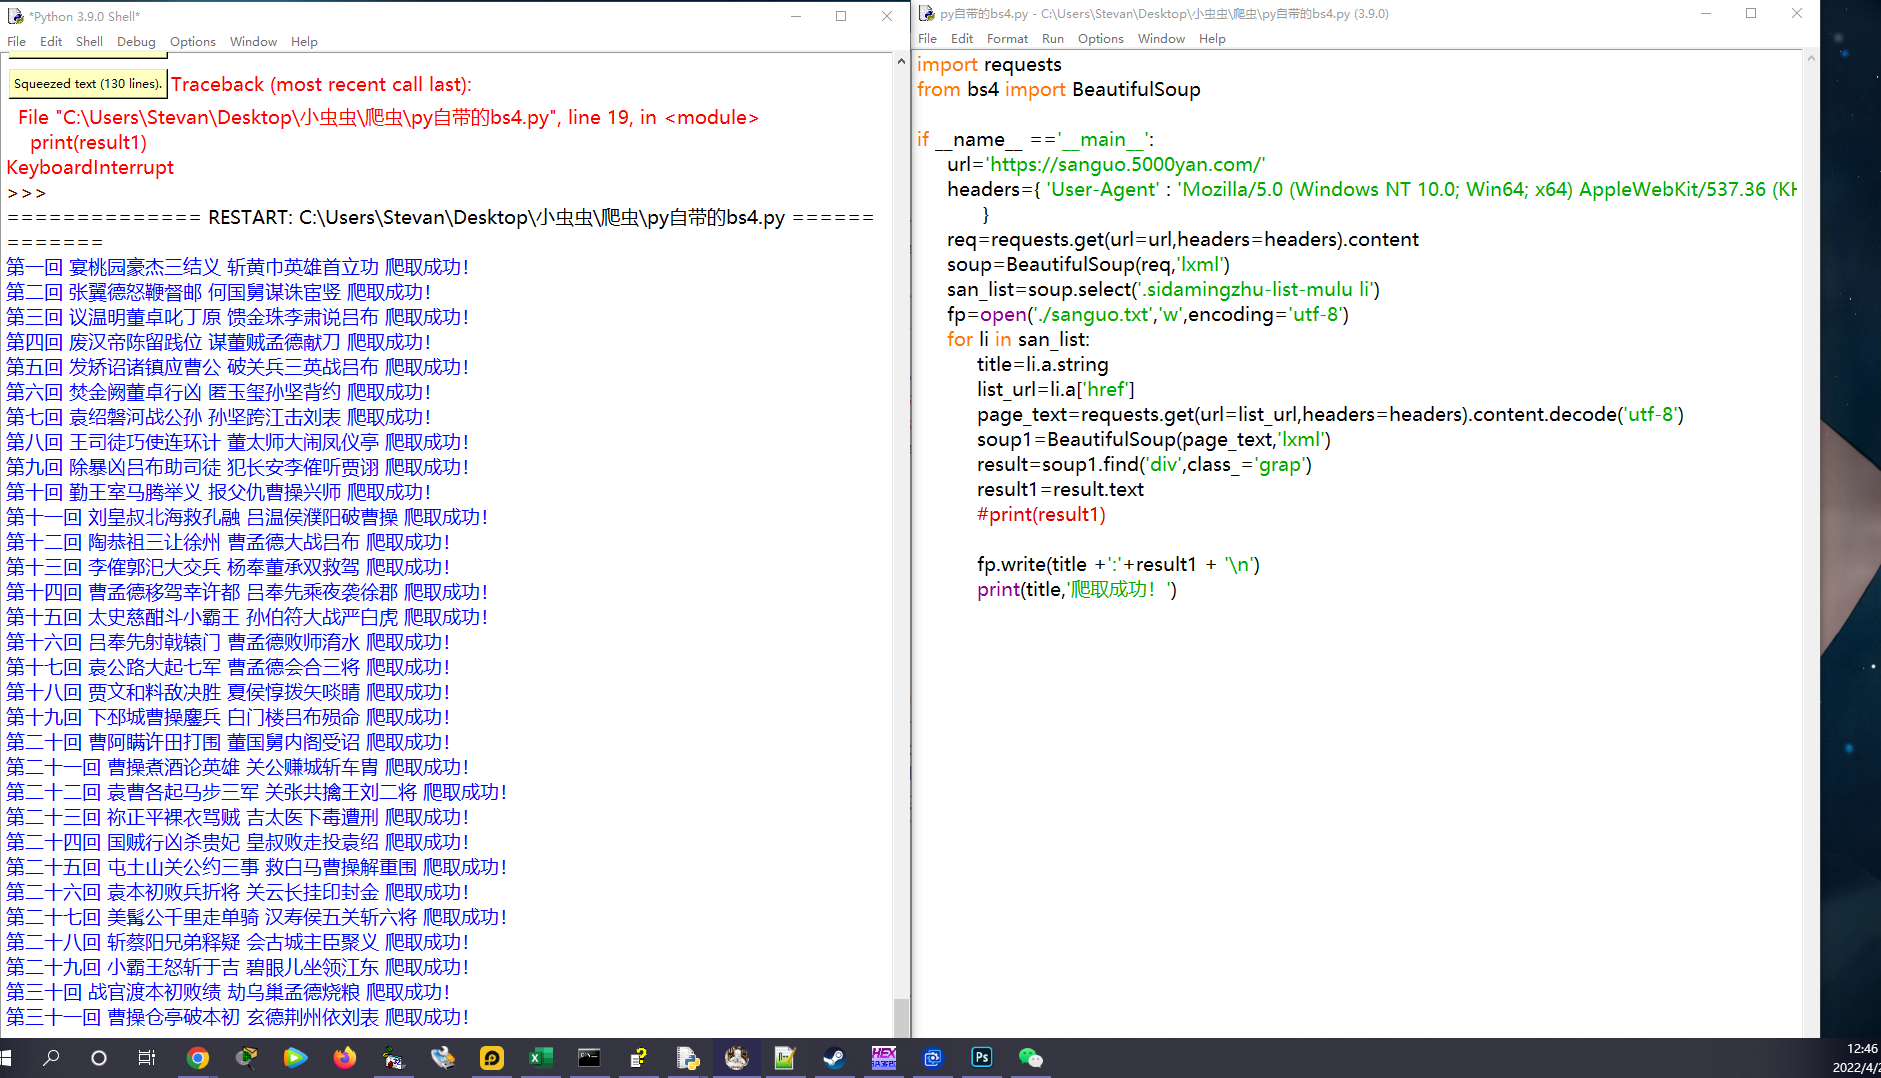
Task: Open Window menu in Python Shell
Action: point(253,41)
